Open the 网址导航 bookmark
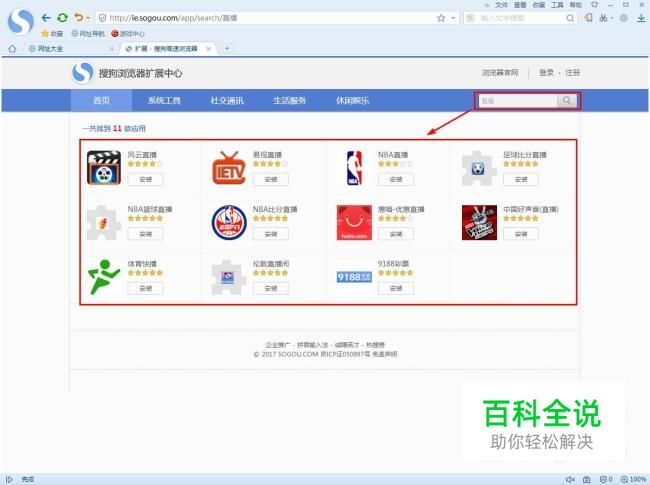 [88, 34]
